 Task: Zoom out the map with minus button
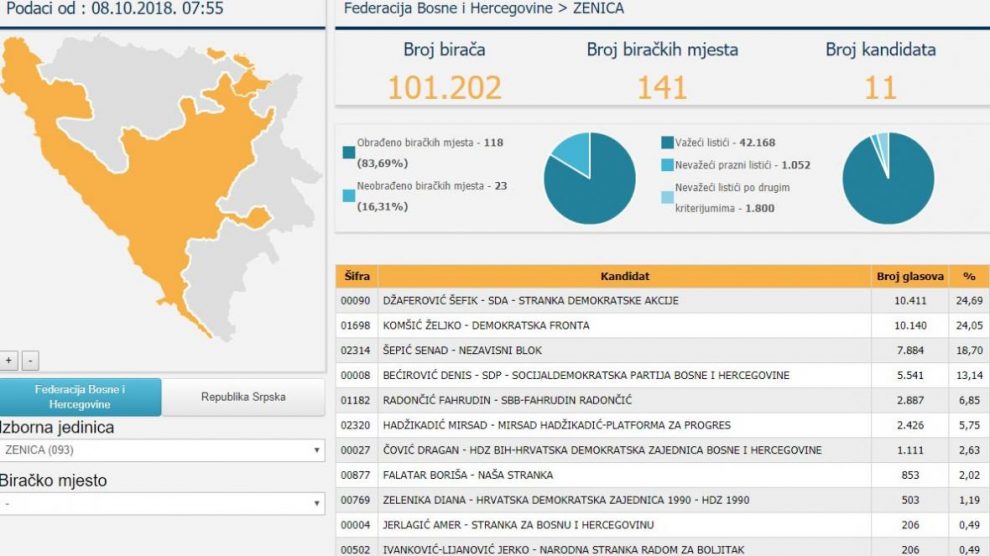(30, 360)
